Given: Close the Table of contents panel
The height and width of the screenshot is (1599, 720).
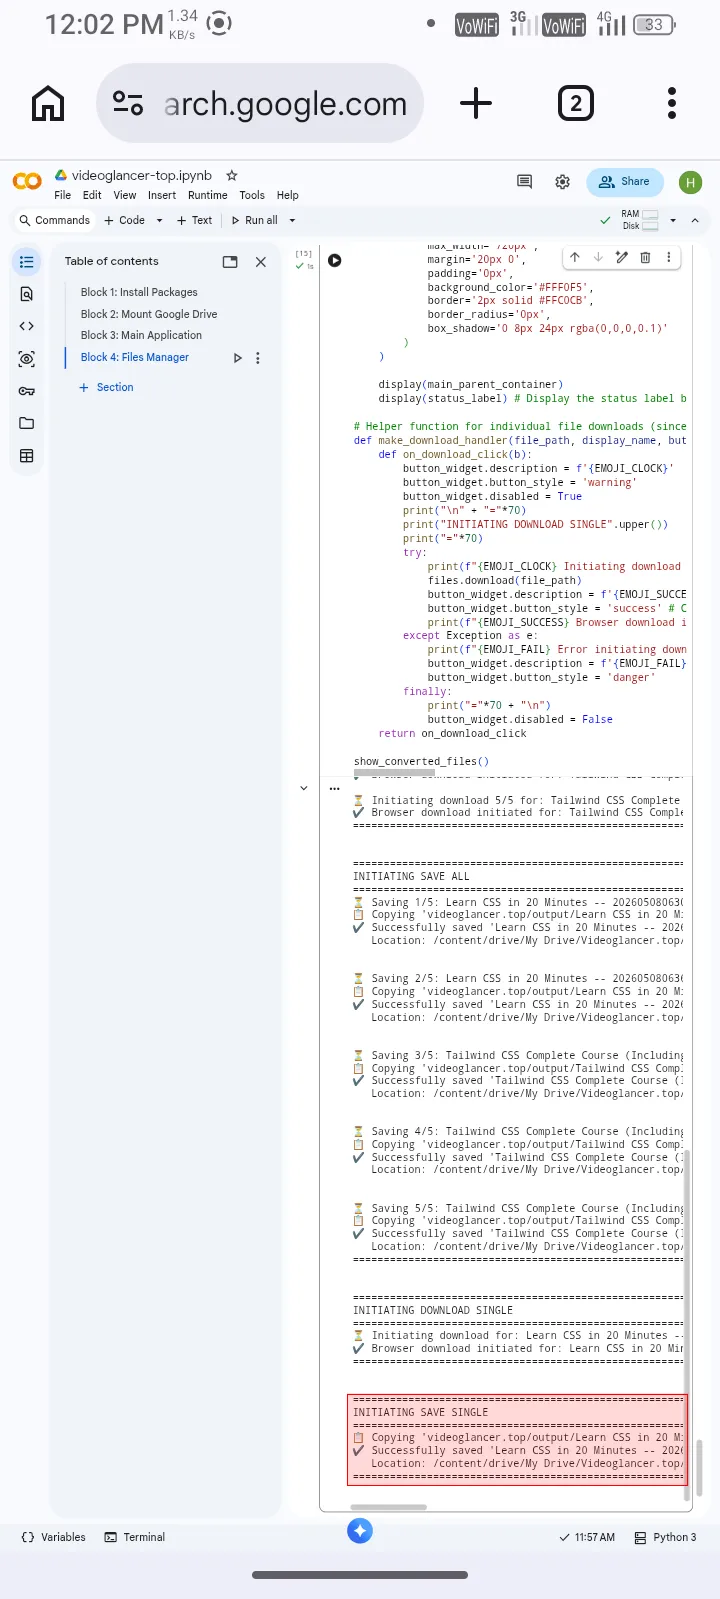Looking at the screenshot, I should point(261,262).
